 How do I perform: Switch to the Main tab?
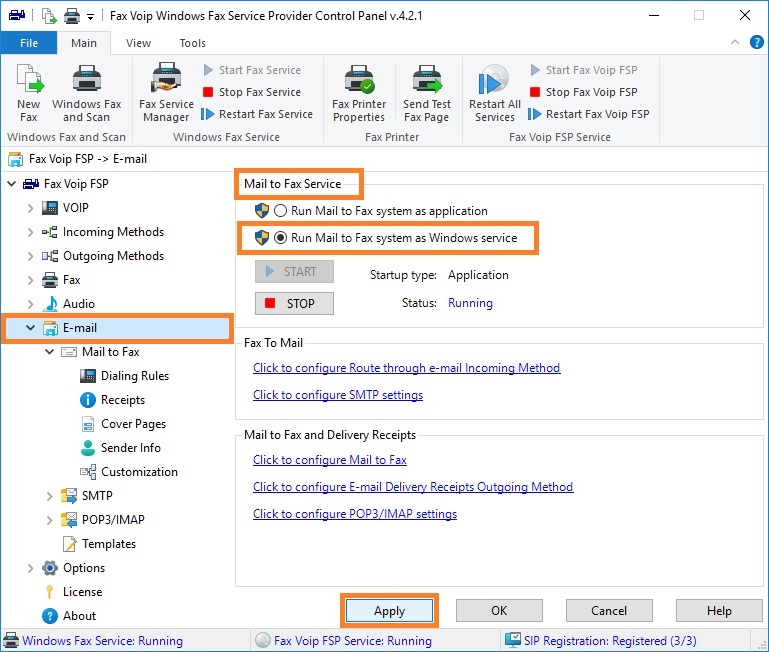[84, 43]
